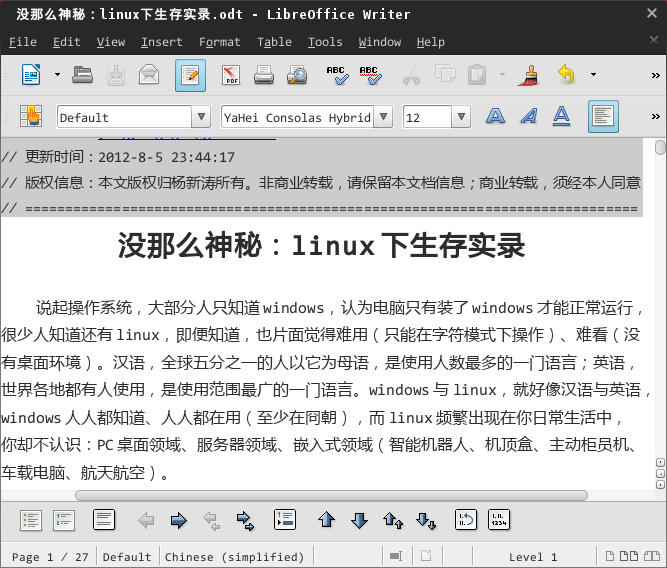Open a file using the Open icon
667x568 pixels.
83,75
